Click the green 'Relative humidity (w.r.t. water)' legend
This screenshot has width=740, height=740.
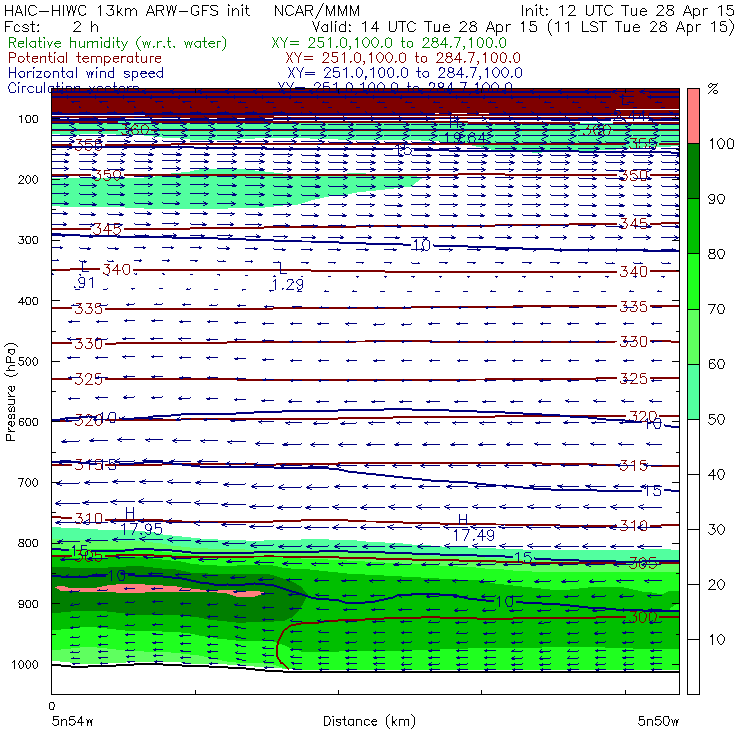pyautogui.click(x=118, y=43)
